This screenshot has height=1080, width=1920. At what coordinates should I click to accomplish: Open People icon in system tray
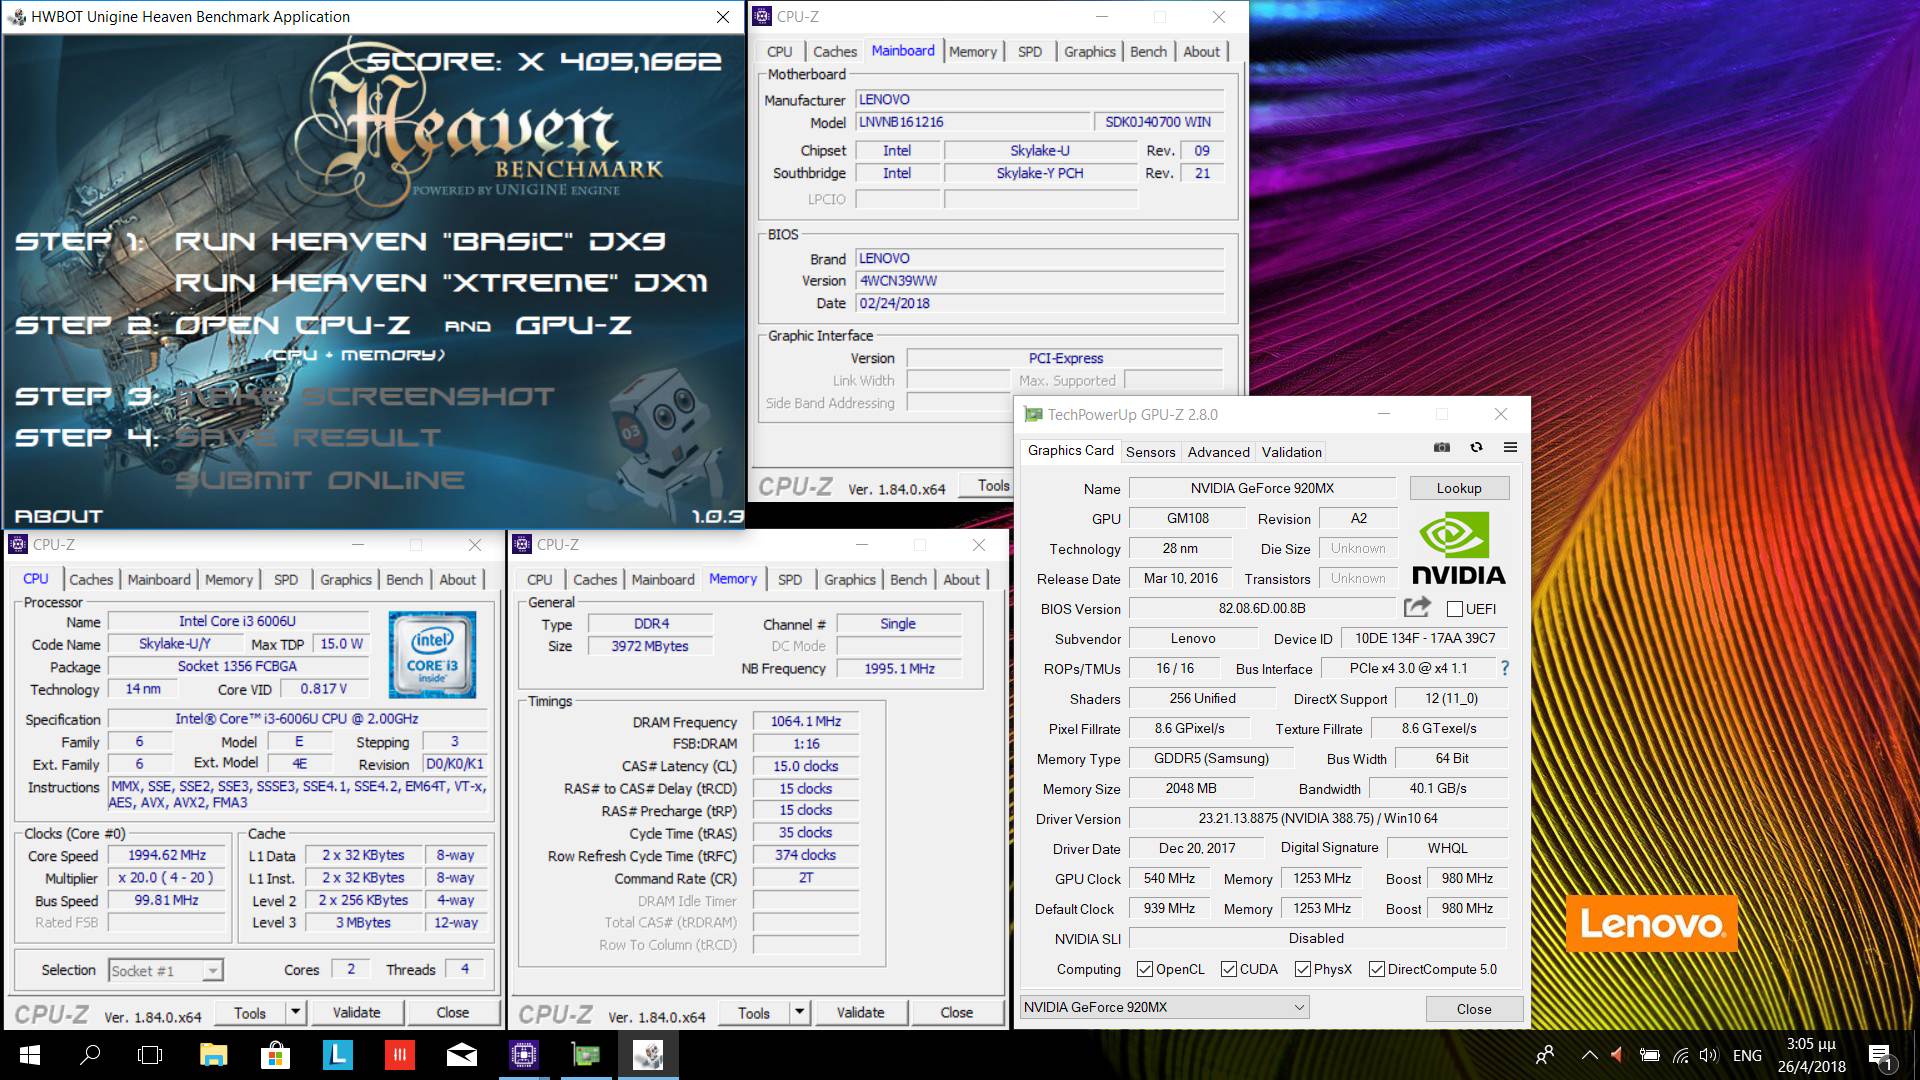1545,1055
